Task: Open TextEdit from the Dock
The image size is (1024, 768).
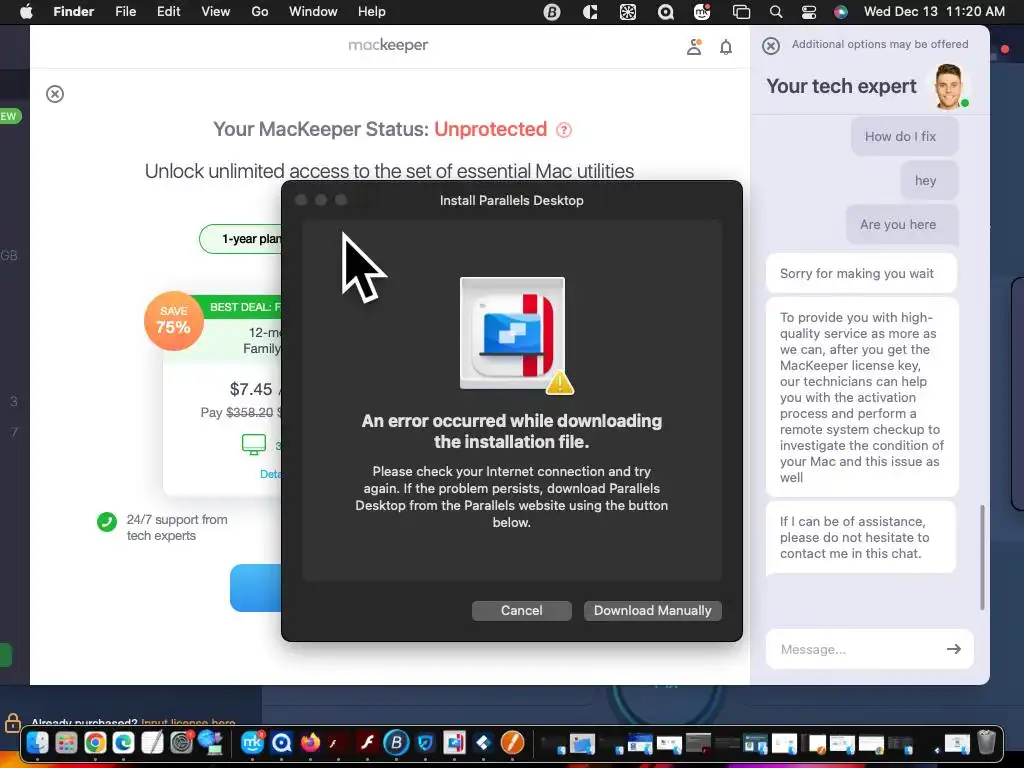Action: point(152,743)
